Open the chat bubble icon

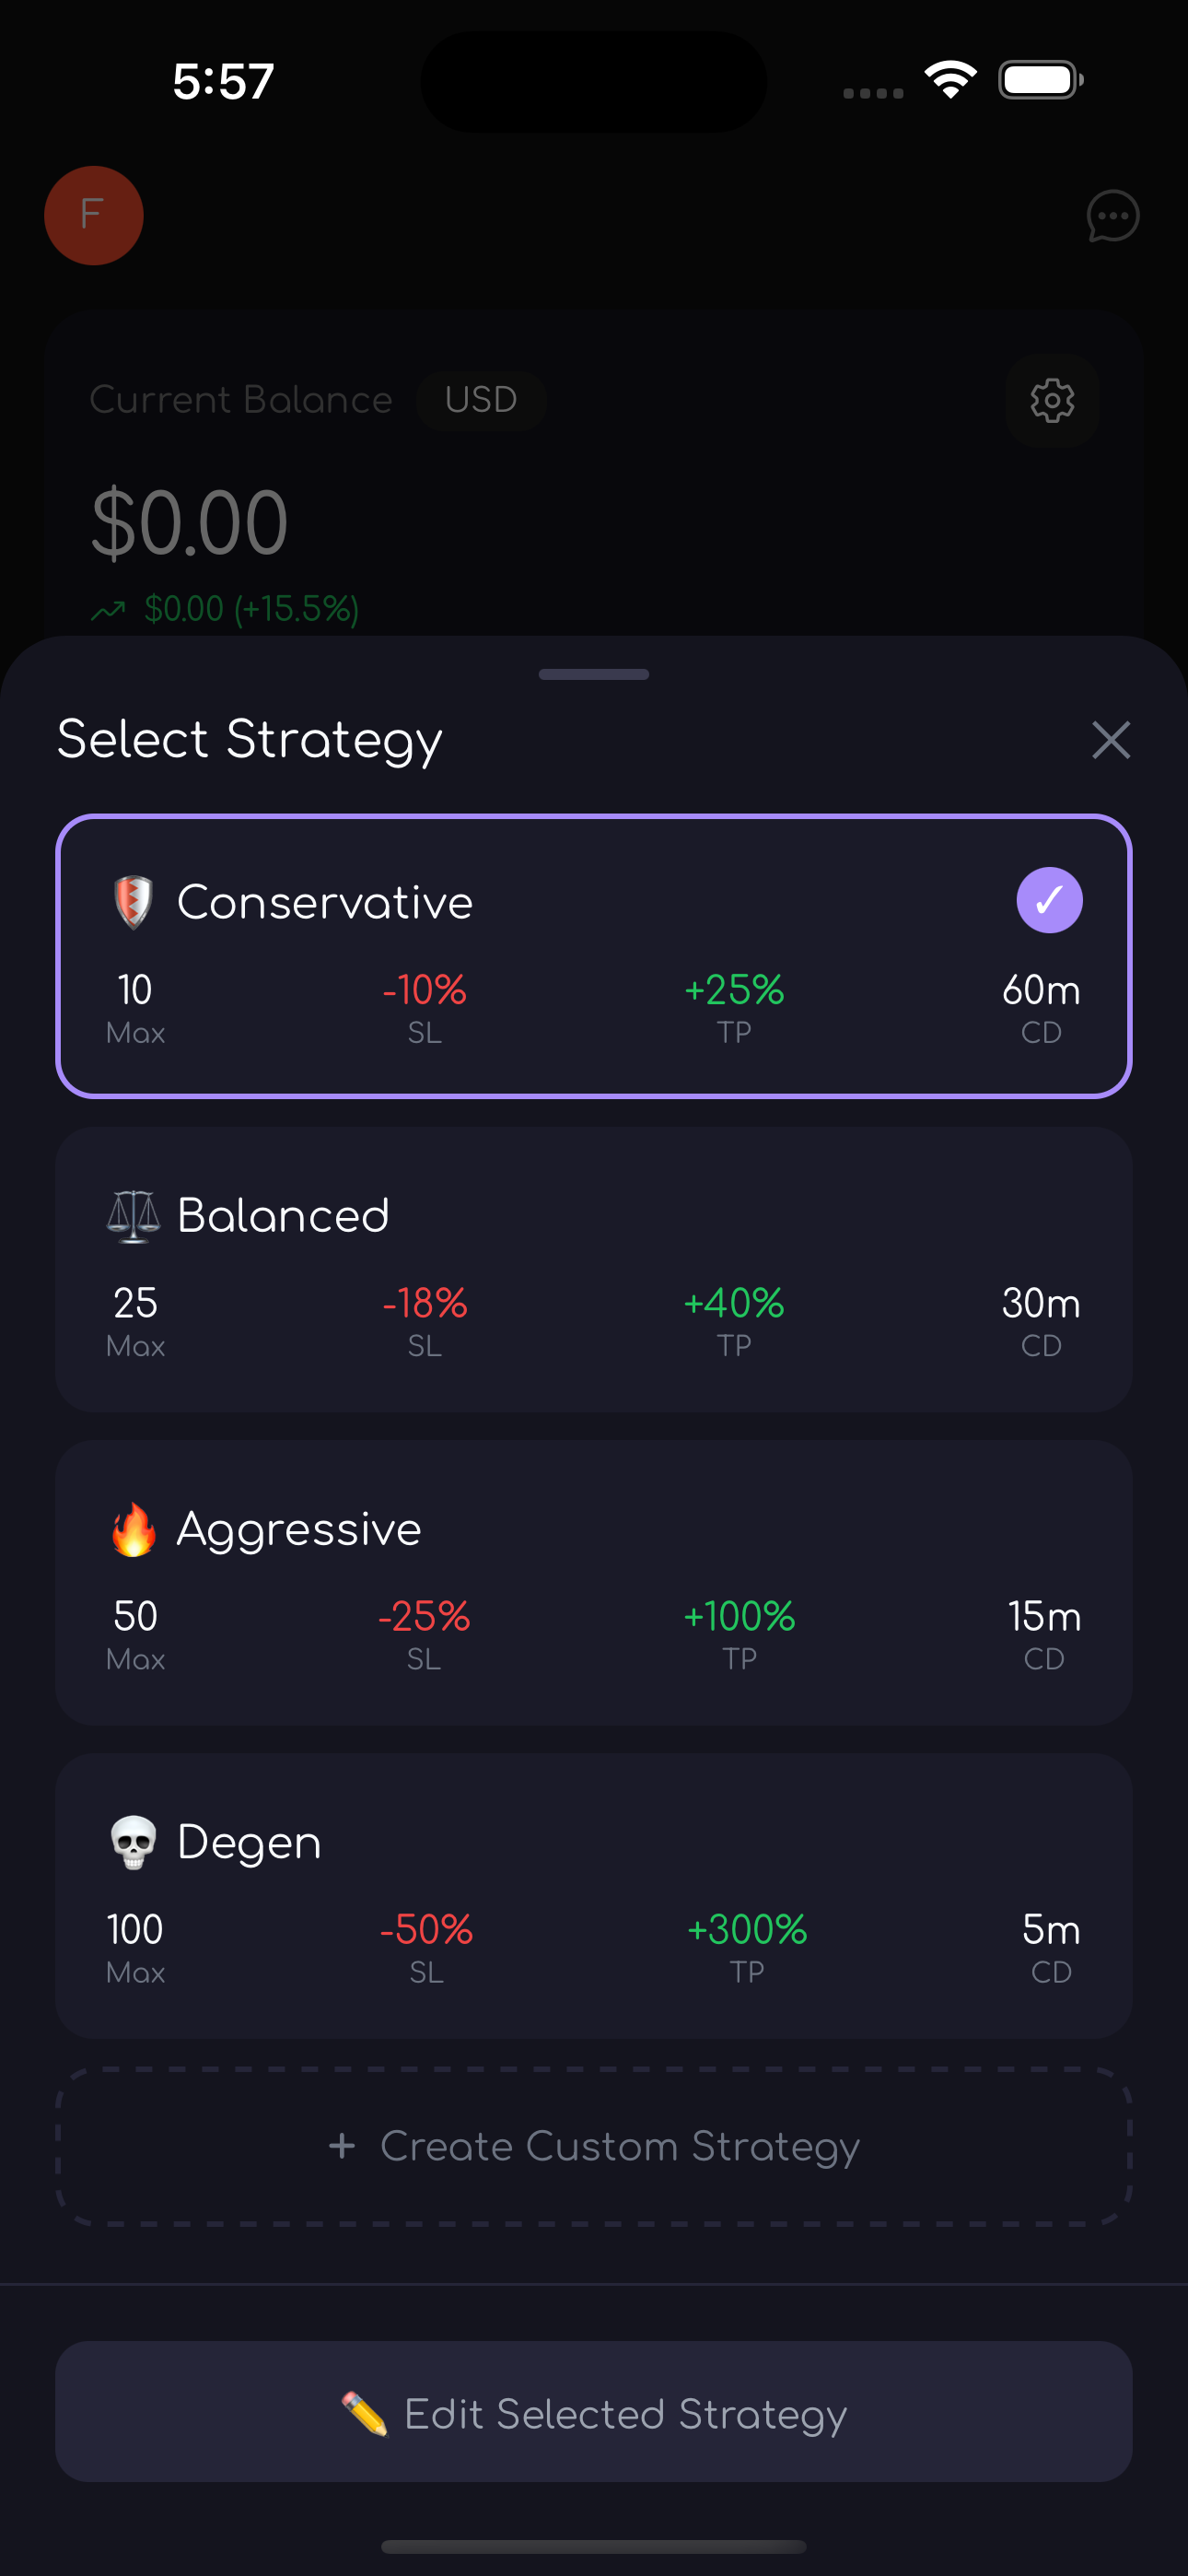(1112, 216)
